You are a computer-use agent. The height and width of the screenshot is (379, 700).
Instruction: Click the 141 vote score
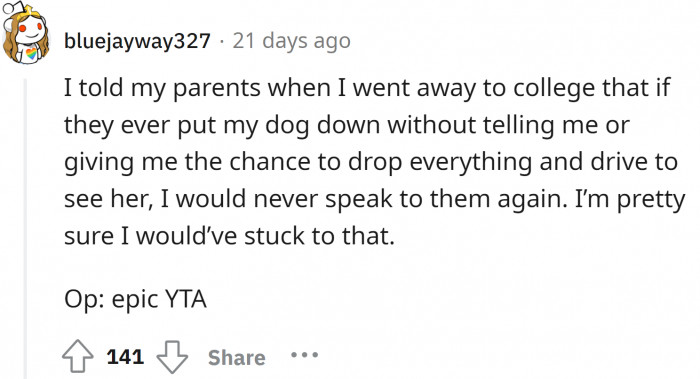coord(125,357)
